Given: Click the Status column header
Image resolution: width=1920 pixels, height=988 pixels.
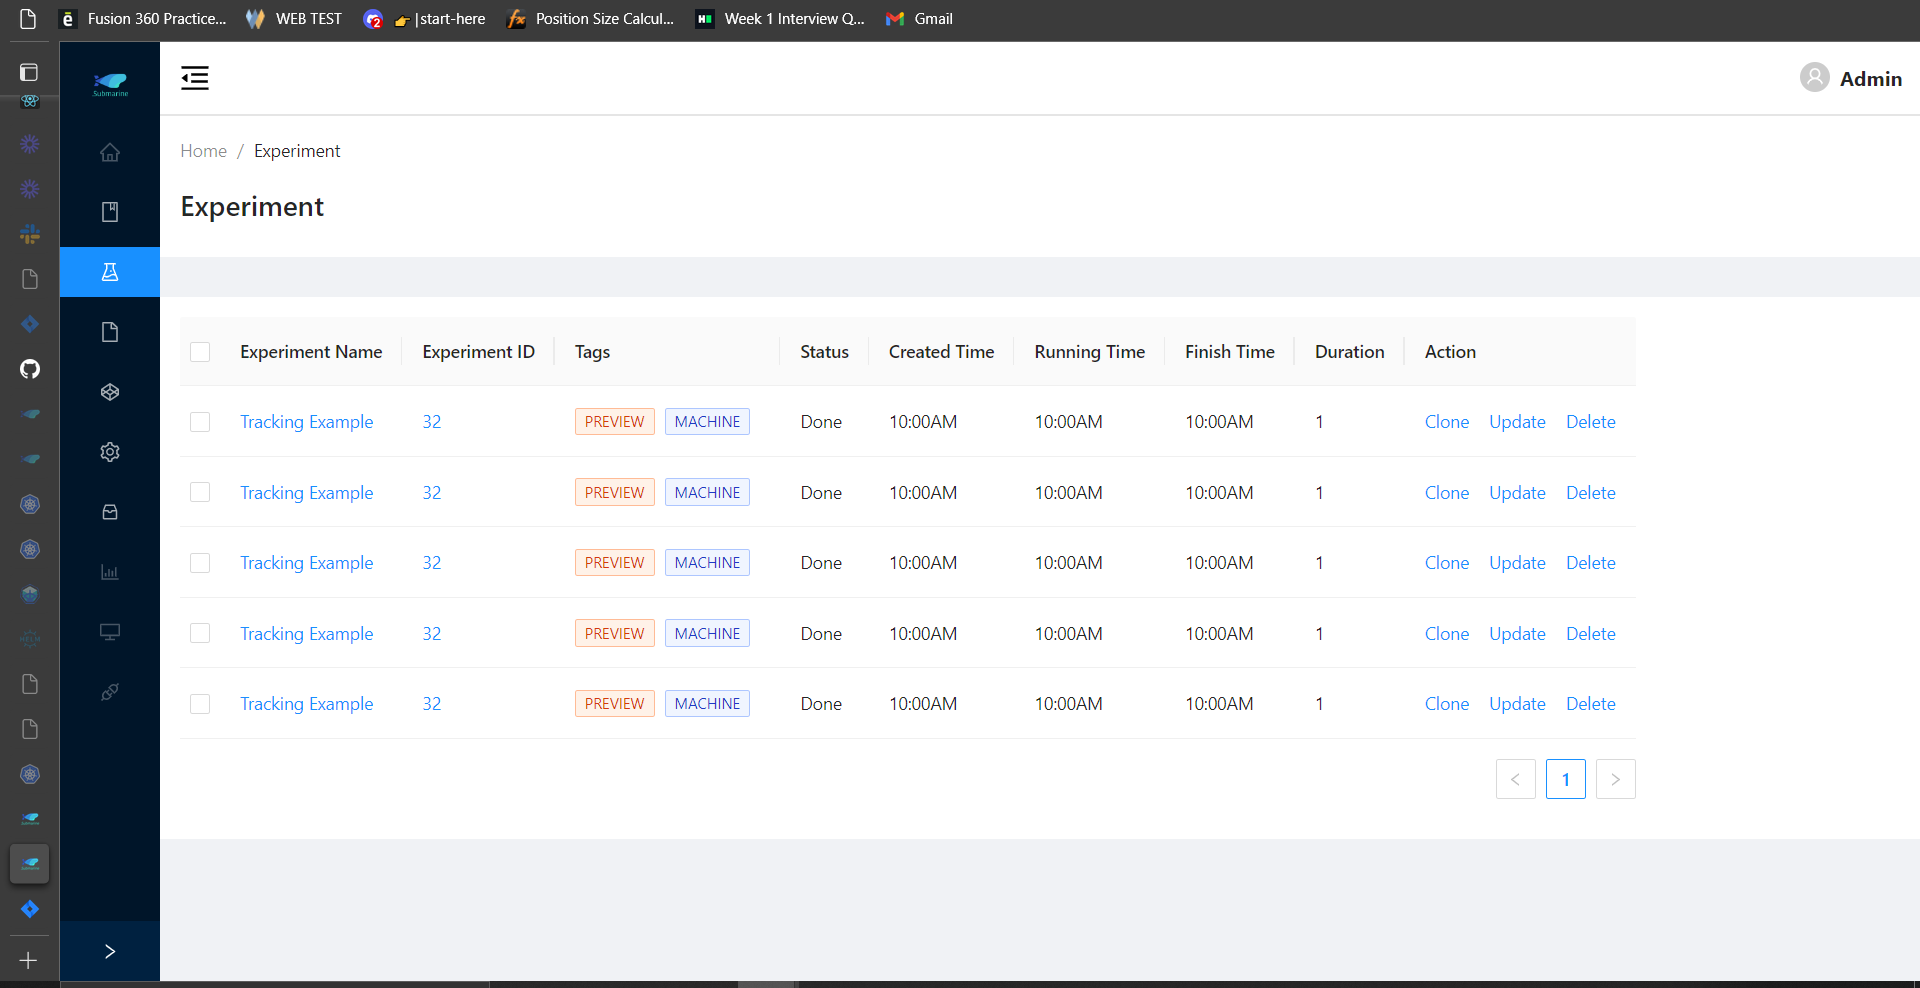Looking at the screenshot, I should 824,352.
